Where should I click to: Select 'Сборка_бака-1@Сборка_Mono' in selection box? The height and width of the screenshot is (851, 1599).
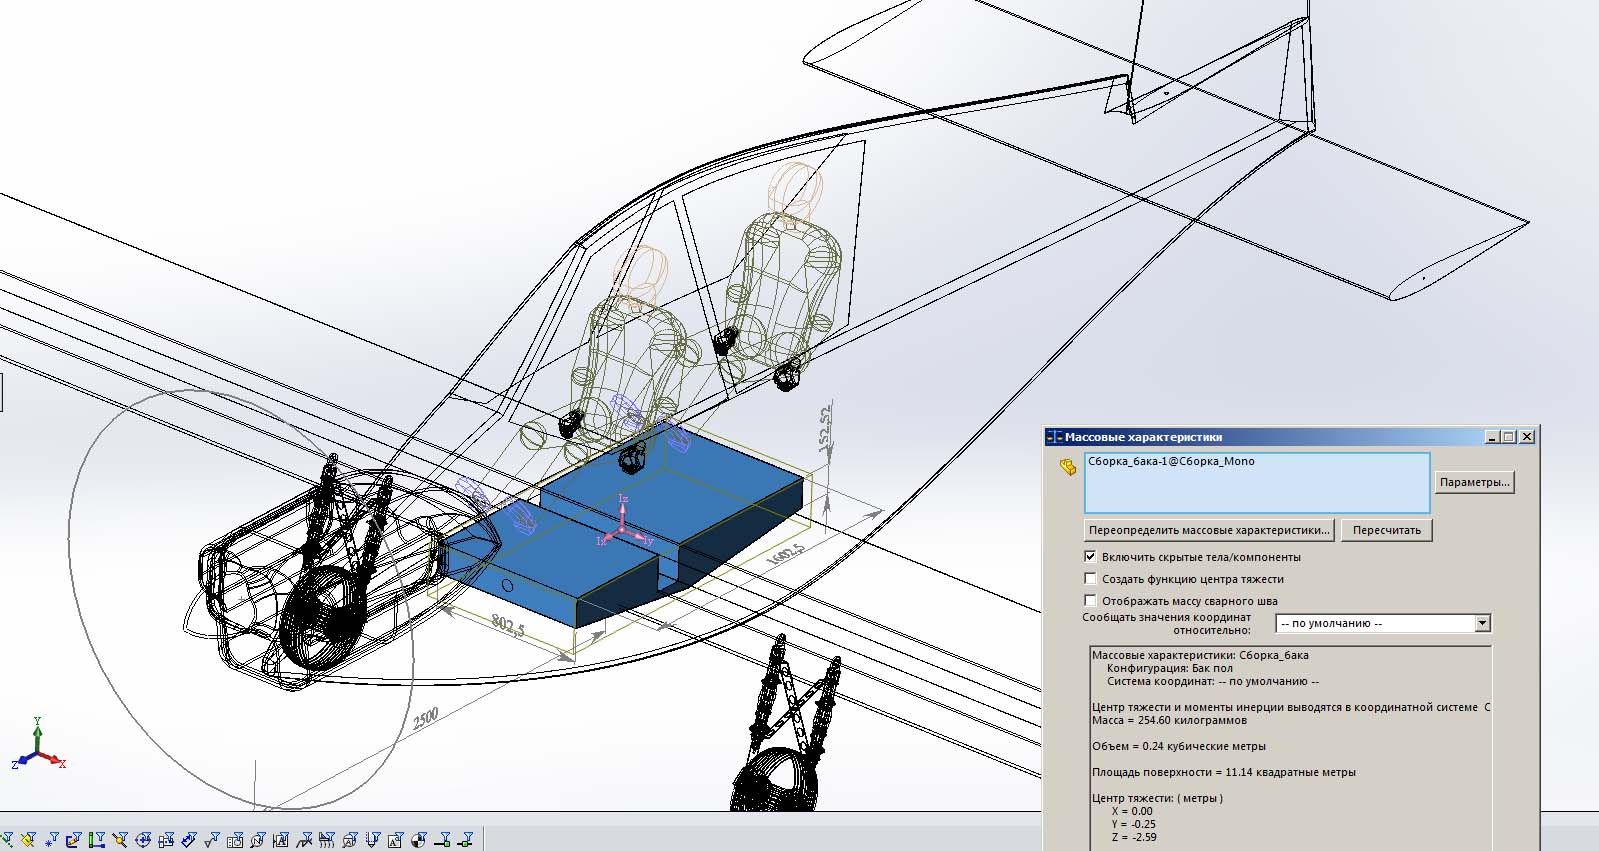pyautogui.click(x=1170, y=461)
